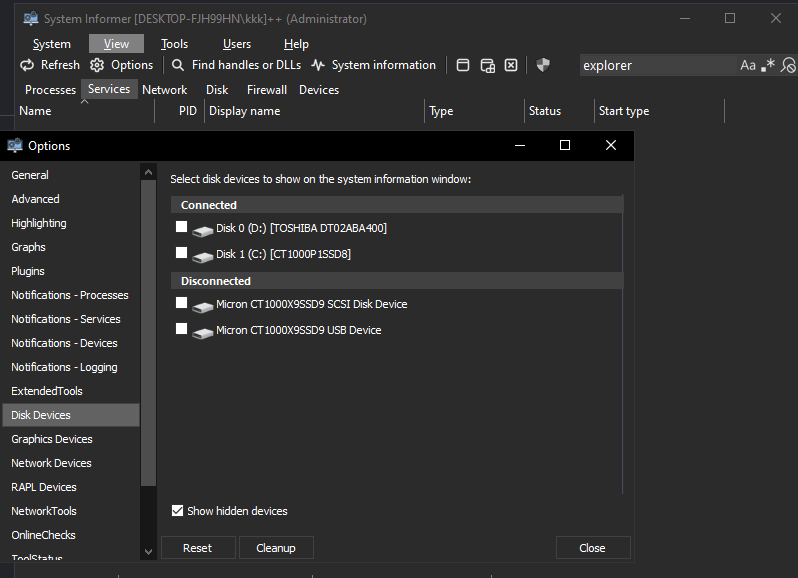Open the Users menu
Image resolution: width=798 pixels, height=578 pixels.
pos(237,44)
